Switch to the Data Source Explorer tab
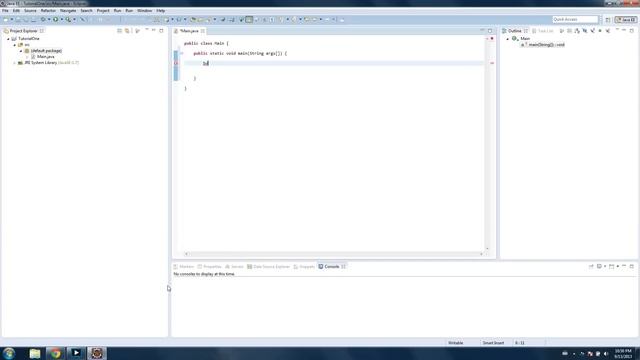Image resolution: width=640 pixels, height=360 pixels. (x=268, y=267)
